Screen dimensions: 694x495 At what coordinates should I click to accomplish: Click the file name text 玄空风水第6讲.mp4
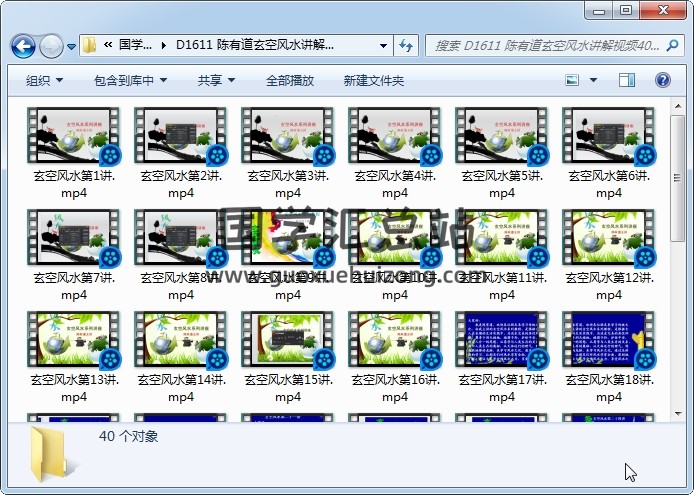(609, 184)
